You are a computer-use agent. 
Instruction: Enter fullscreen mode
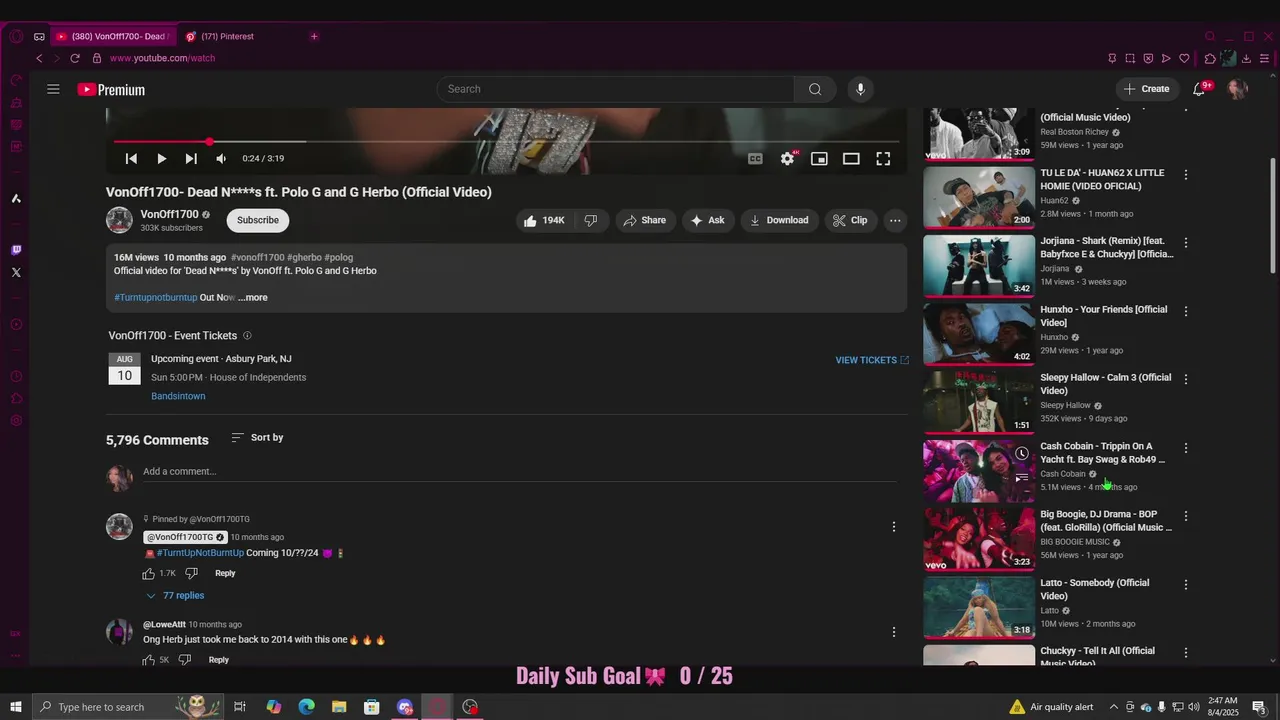tap(883, 159)
